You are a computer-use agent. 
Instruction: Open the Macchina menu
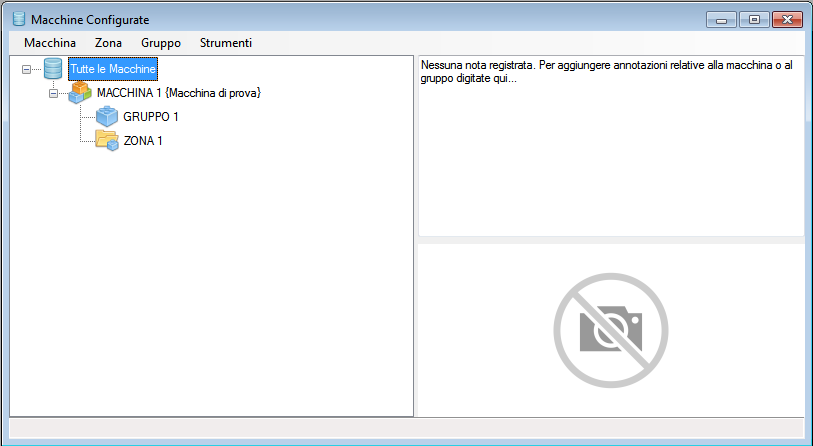point(50,43)
